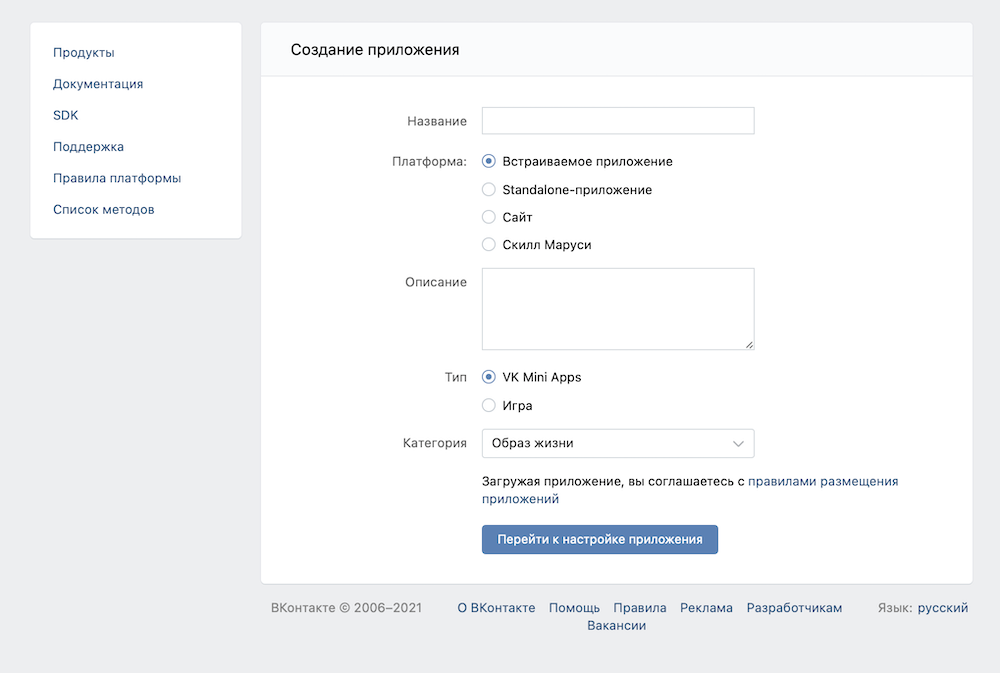Image resolution: width=1000 pixels, height=673 pixels.
Task: Open Продукты in the sidebar
Action: tap(84, 53)
